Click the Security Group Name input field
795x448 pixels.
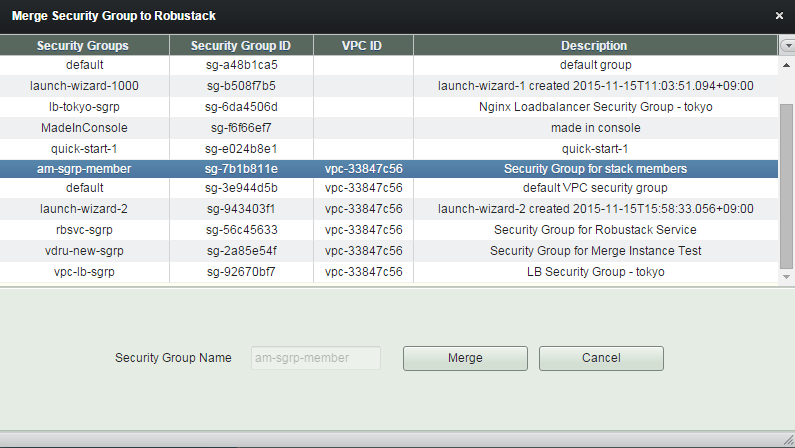(x=315, y=358)
